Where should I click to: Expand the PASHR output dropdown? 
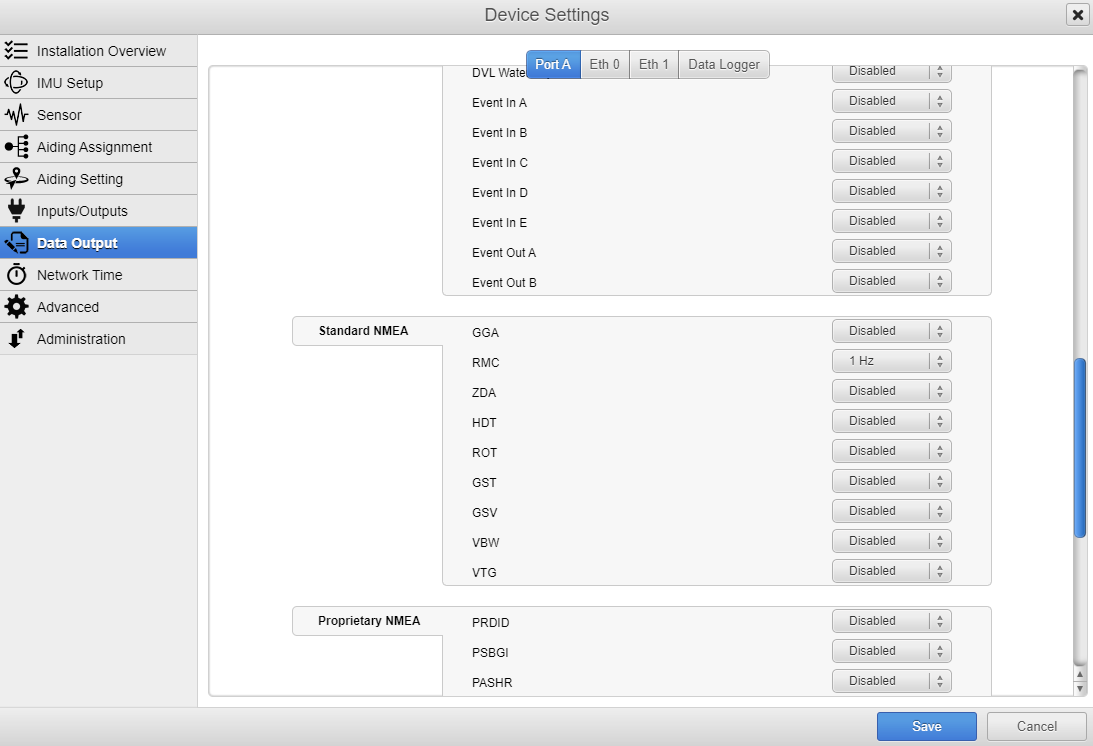[891, 681]
